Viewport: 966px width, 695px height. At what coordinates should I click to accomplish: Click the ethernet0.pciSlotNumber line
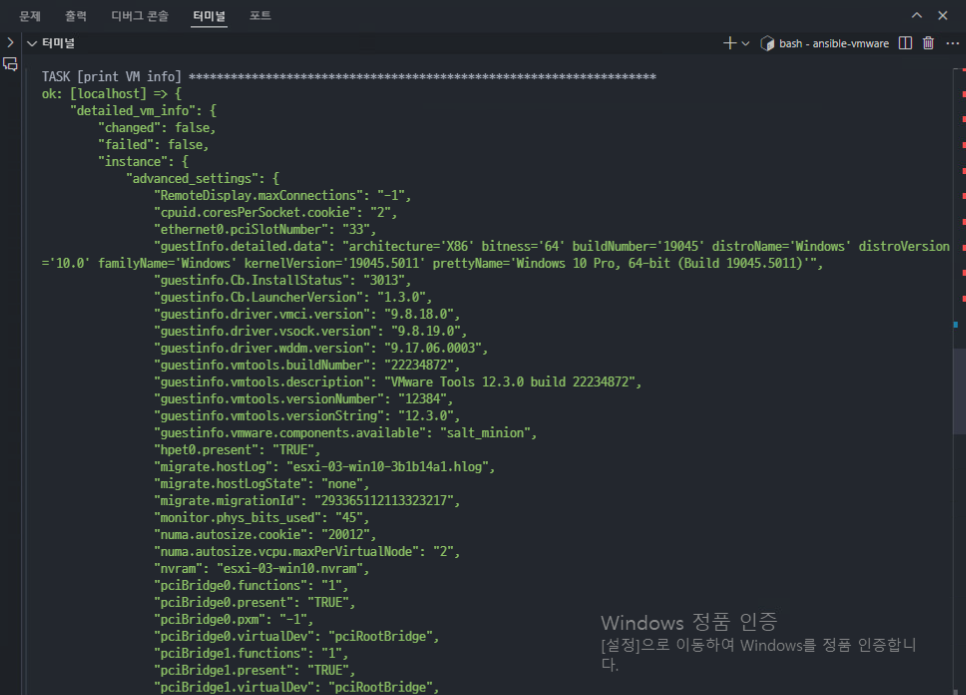click(265, 229)
